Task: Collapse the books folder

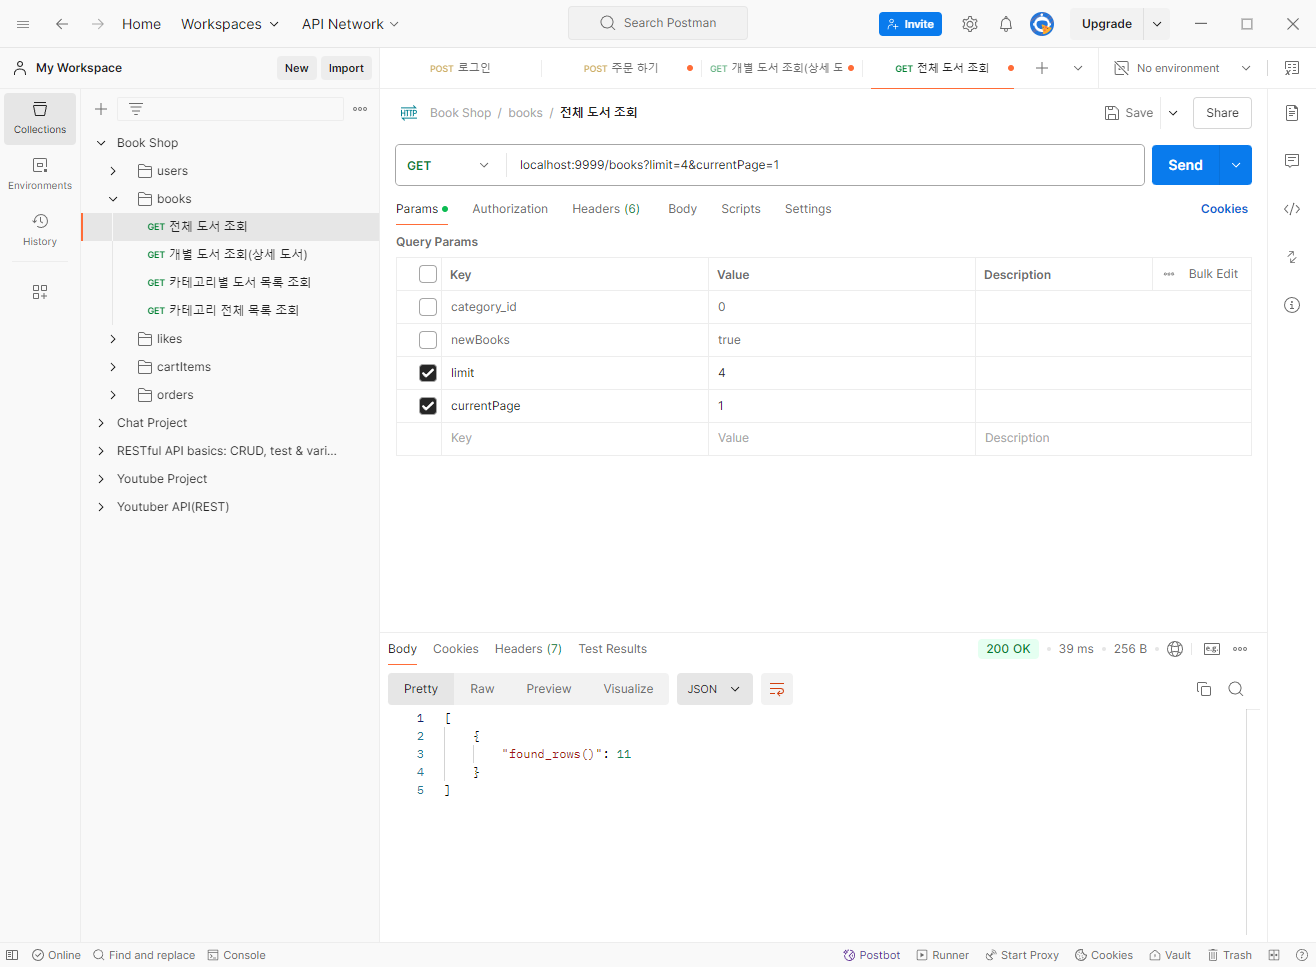Action: (x=113, y=199)
